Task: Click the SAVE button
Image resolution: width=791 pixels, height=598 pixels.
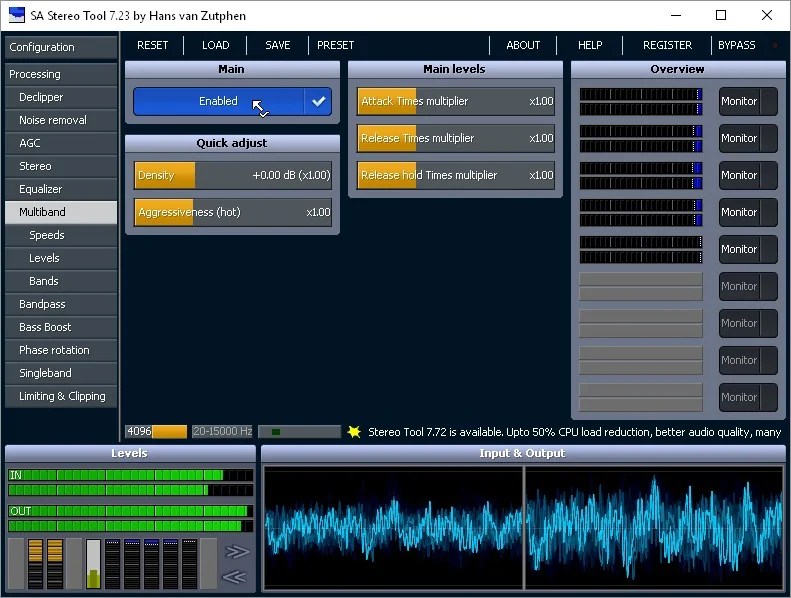Action: [x=277, y=45]
